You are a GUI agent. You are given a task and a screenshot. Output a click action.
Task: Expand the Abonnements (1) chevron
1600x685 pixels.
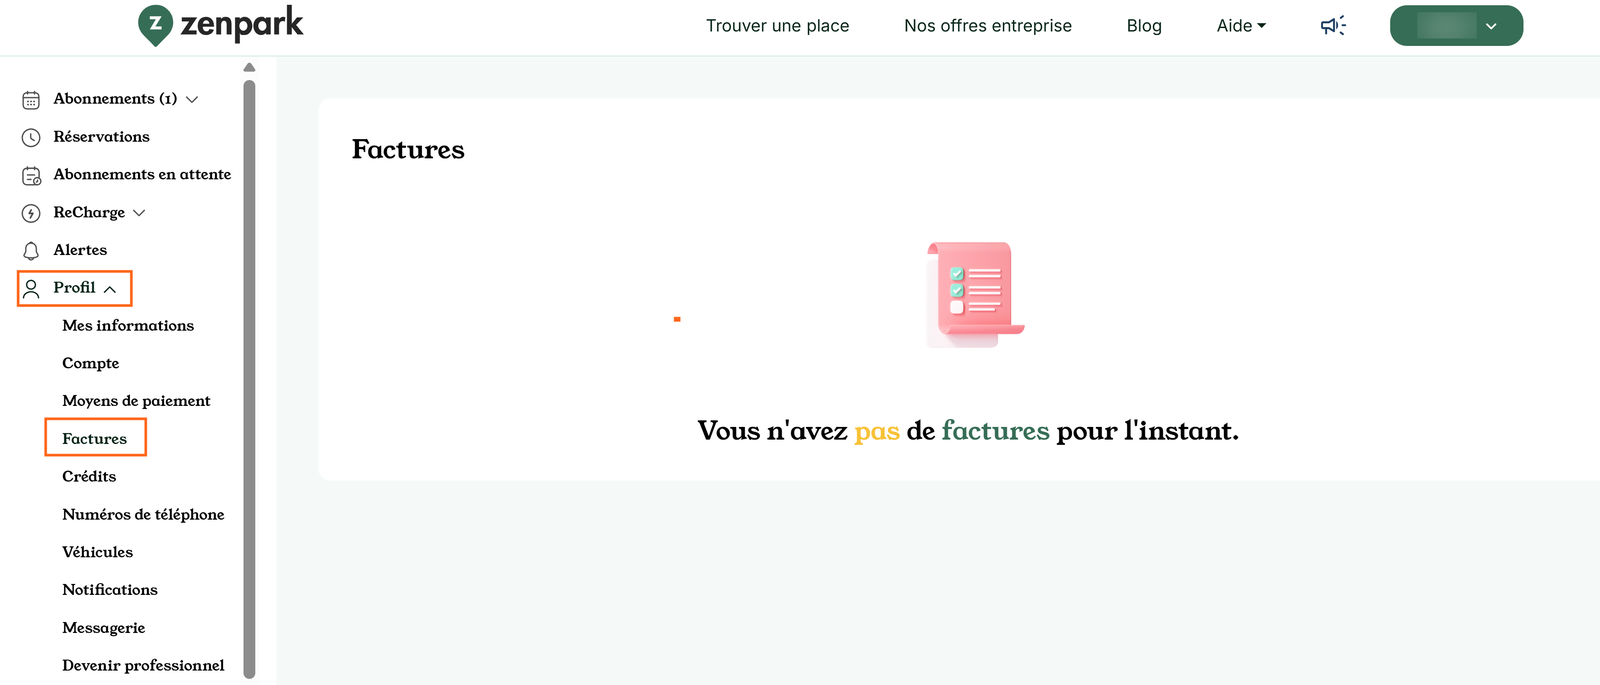pyautogui.click(x=192, y=99)
